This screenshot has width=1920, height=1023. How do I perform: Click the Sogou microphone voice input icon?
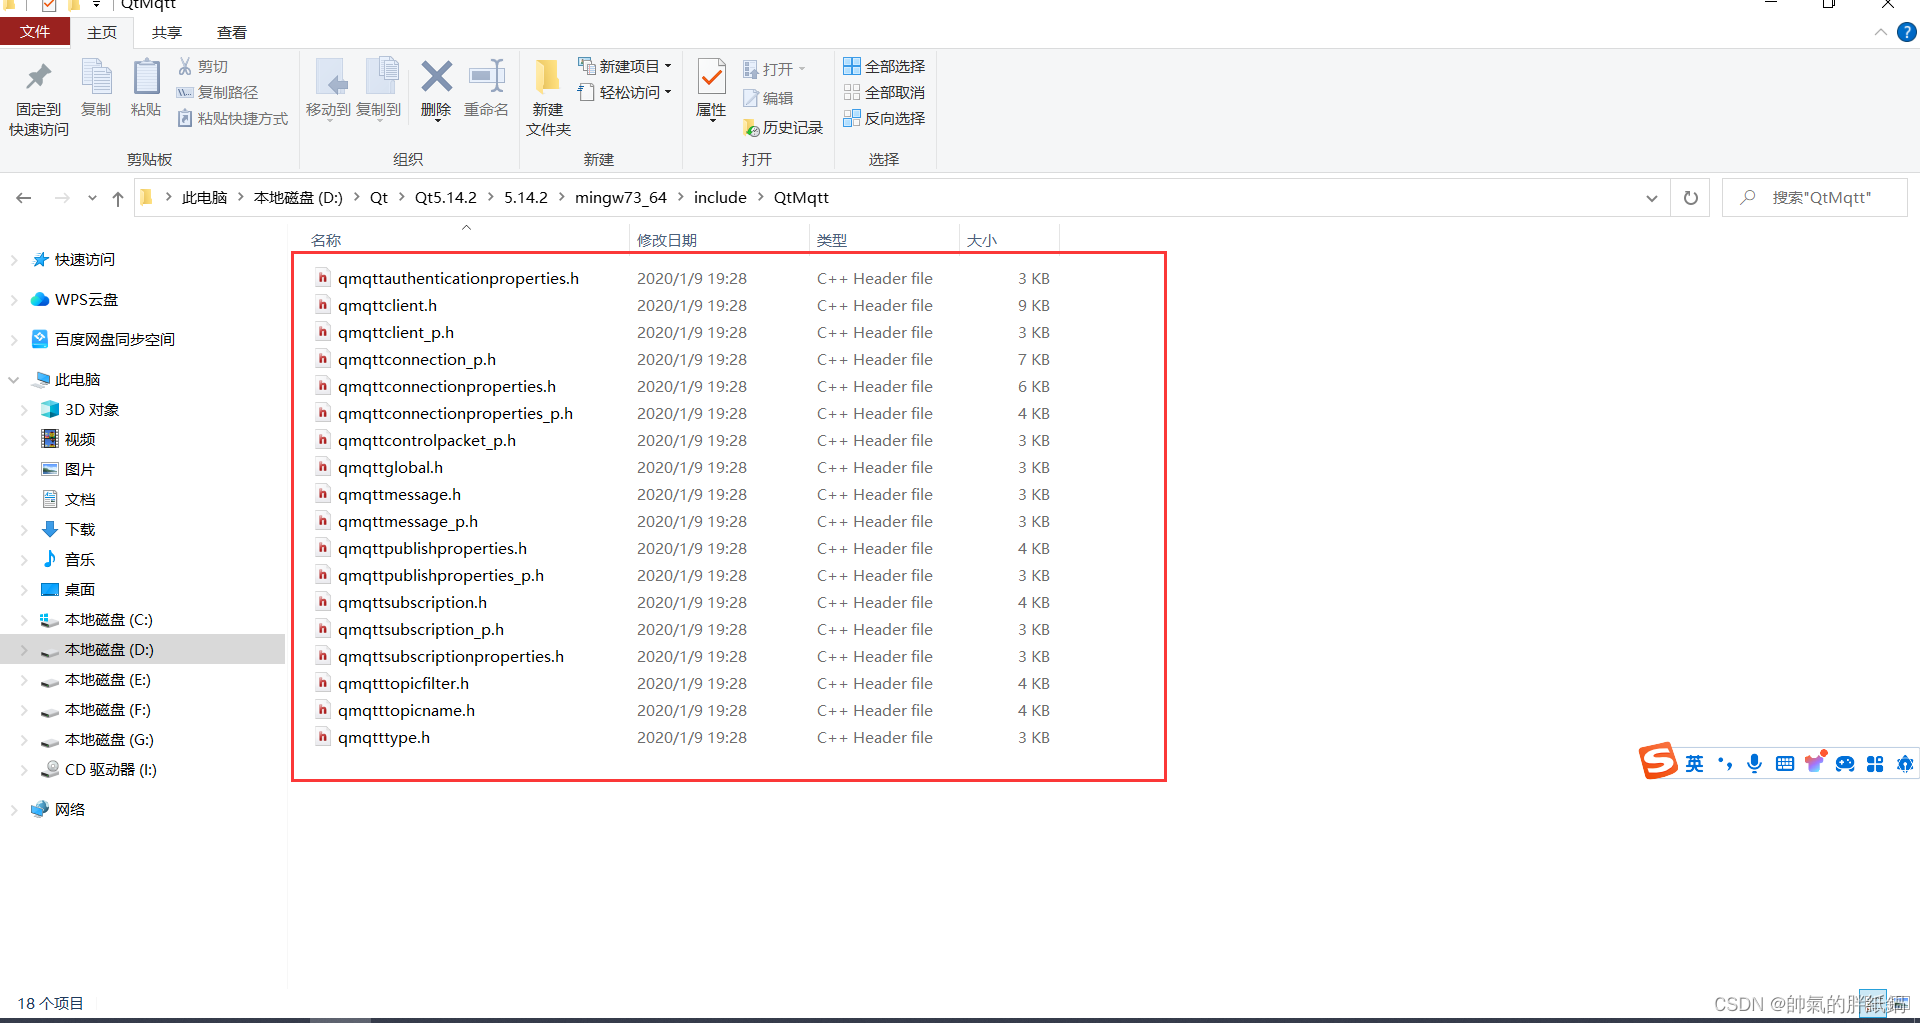click(x=1754, y=764)
